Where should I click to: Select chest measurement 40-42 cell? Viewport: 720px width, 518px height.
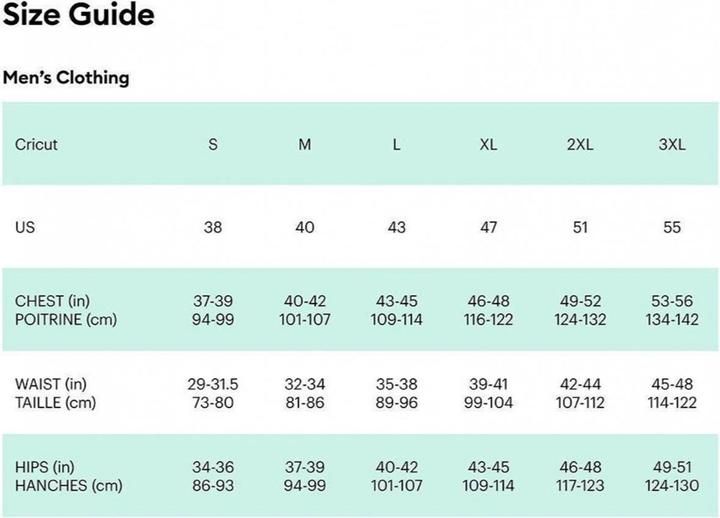pyautogui.click(x=304, y=301)
